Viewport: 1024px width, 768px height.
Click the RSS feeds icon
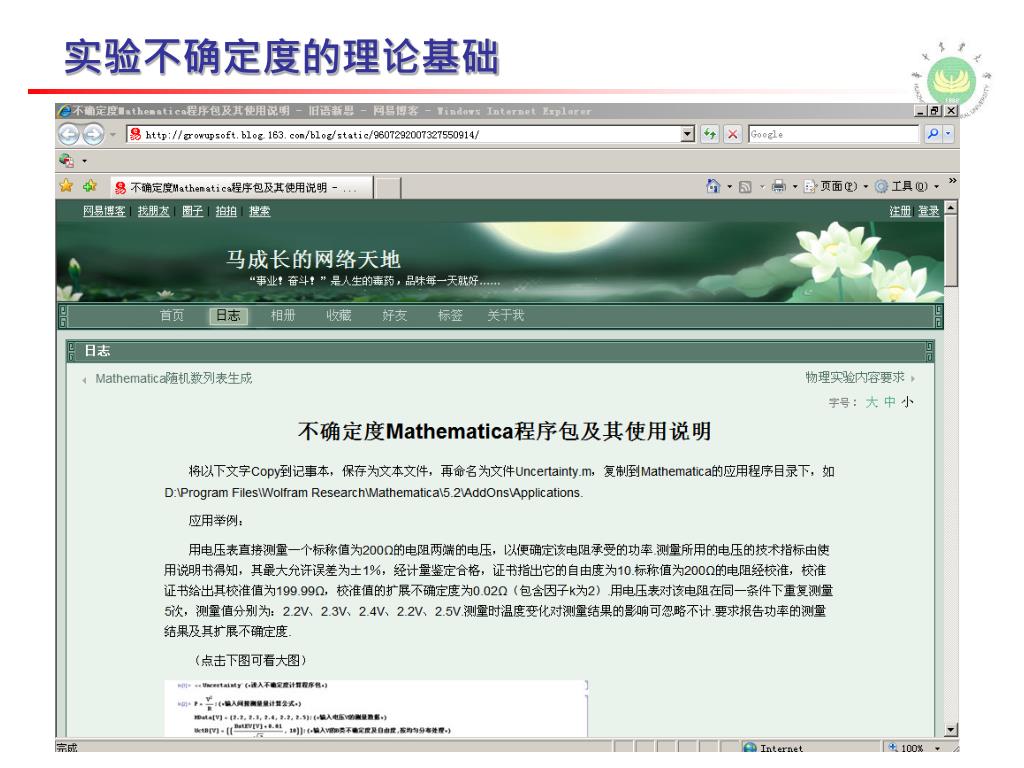tap(745, 187)
